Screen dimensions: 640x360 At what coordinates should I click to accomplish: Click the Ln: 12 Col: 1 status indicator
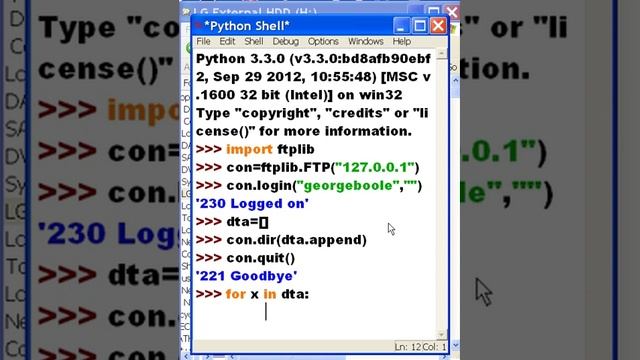(x=420, y=347)
